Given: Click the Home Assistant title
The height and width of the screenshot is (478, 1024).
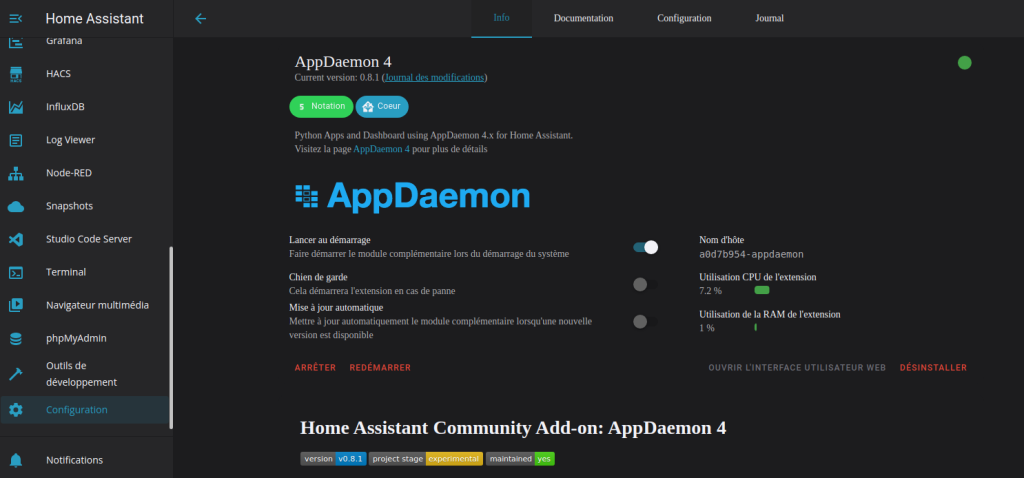Looking at the screenshot, I should point(95,19).
